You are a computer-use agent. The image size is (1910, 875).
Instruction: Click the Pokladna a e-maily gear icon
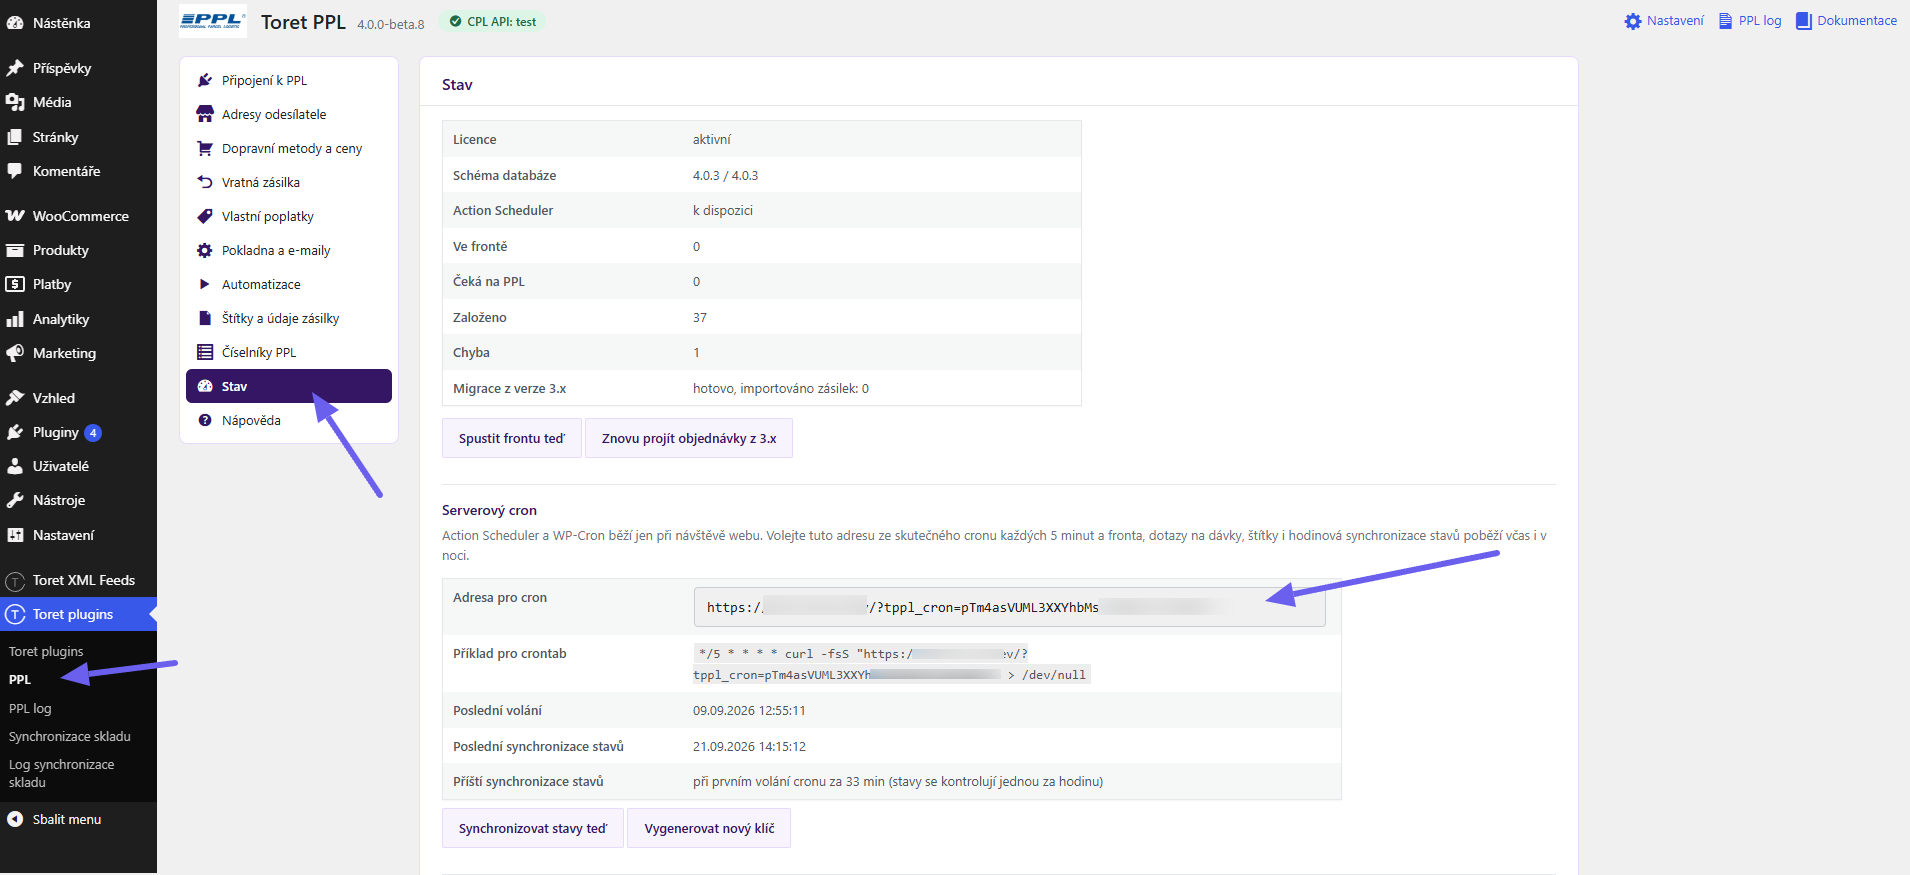pyautogui.click(x=205, y=250)
